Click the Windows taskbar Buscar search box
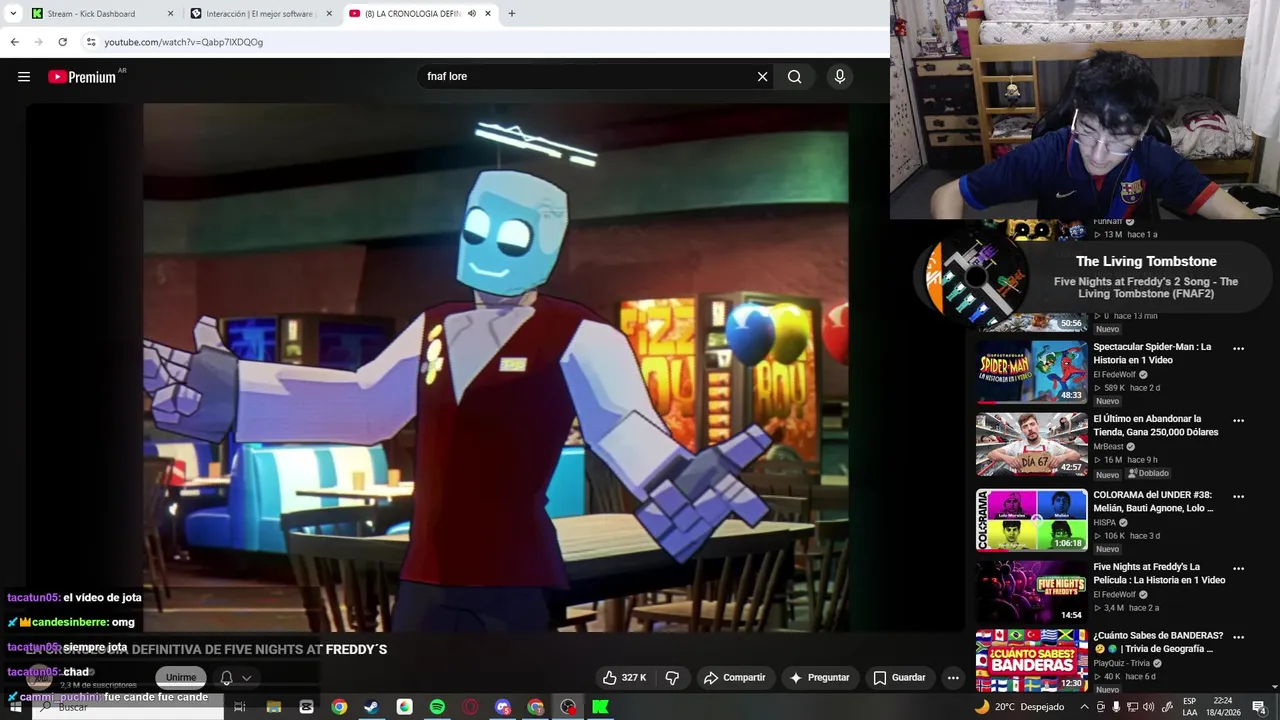The width and height of the screenshot is (1280, 720). (126, 707)
